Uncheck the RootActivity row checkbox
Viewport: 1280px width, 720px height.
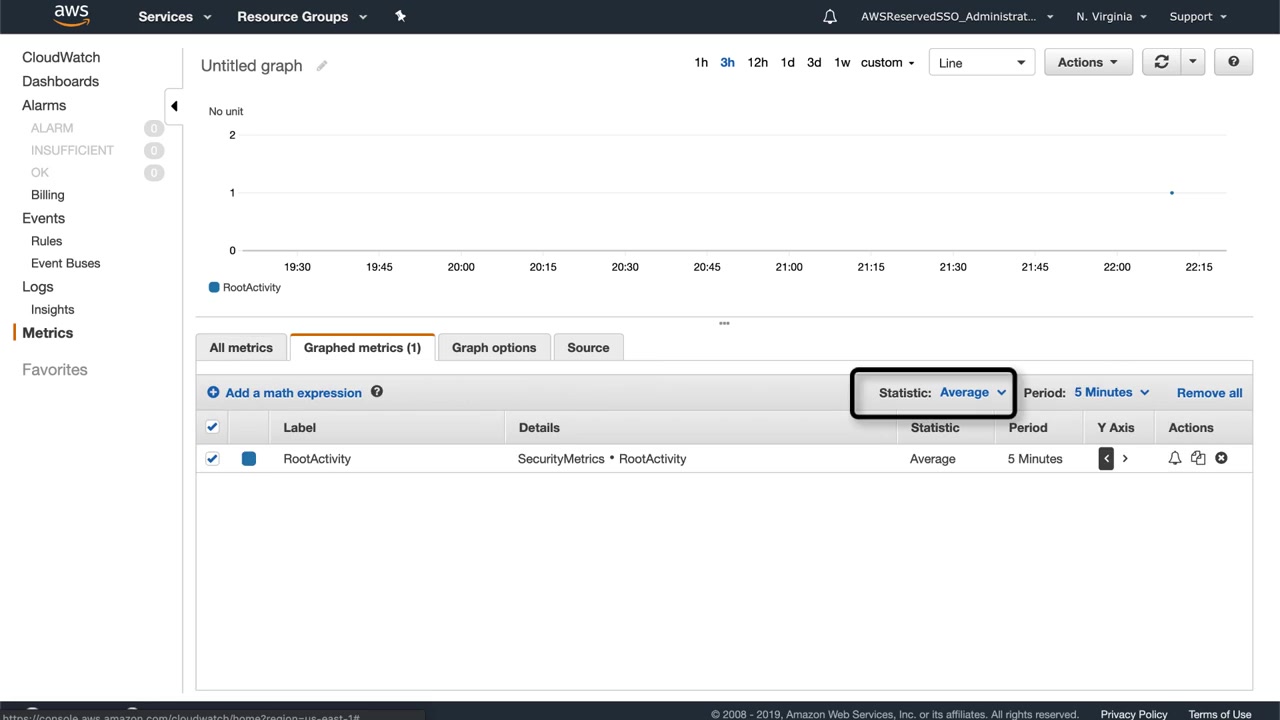pyautogui.click(x=212, y=459)
